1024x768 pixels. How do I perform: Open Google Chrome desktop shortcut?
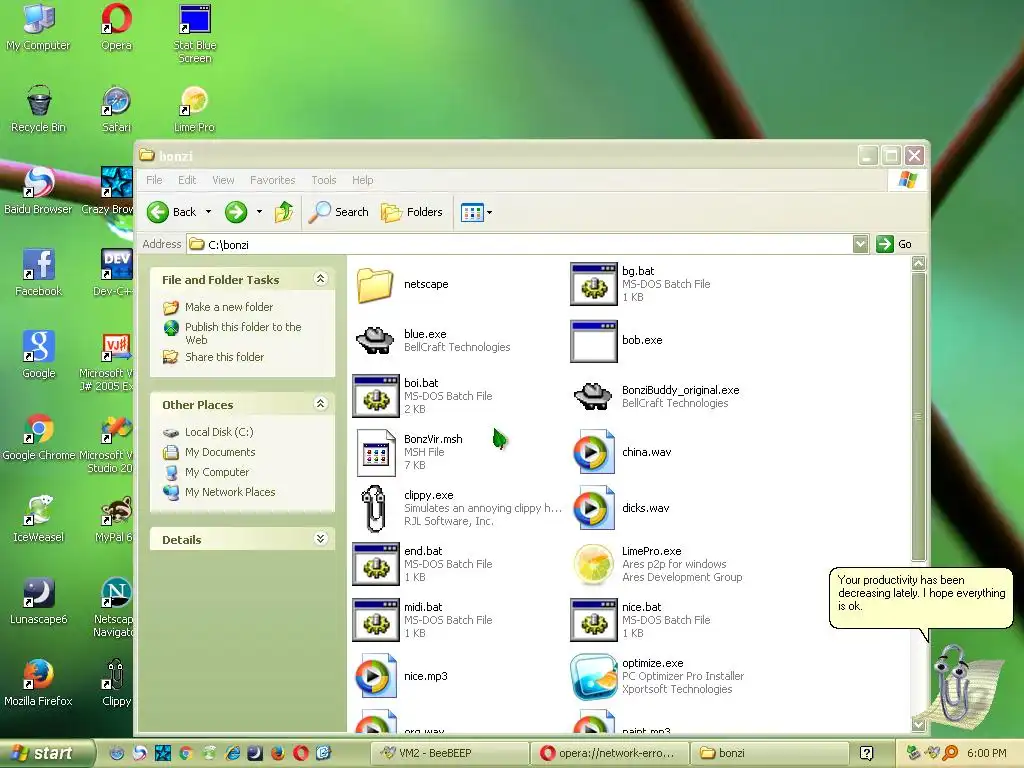(x=39, y=437)
